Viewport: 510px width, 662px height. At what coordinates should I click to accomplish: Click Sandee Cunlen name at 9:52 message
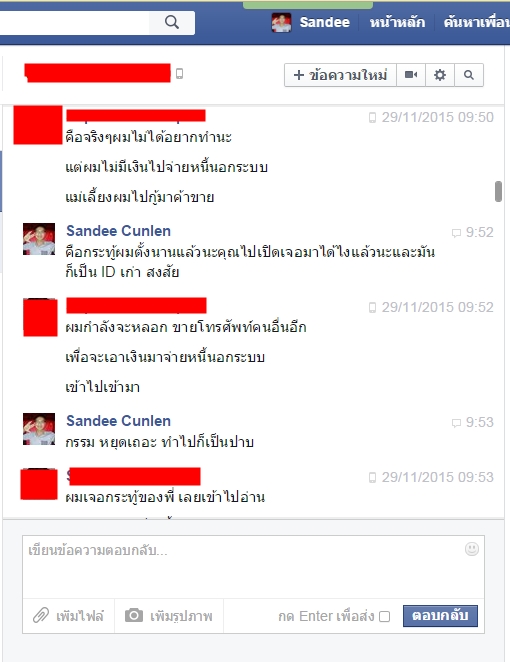pyautogui.click(x=119, y=231)
